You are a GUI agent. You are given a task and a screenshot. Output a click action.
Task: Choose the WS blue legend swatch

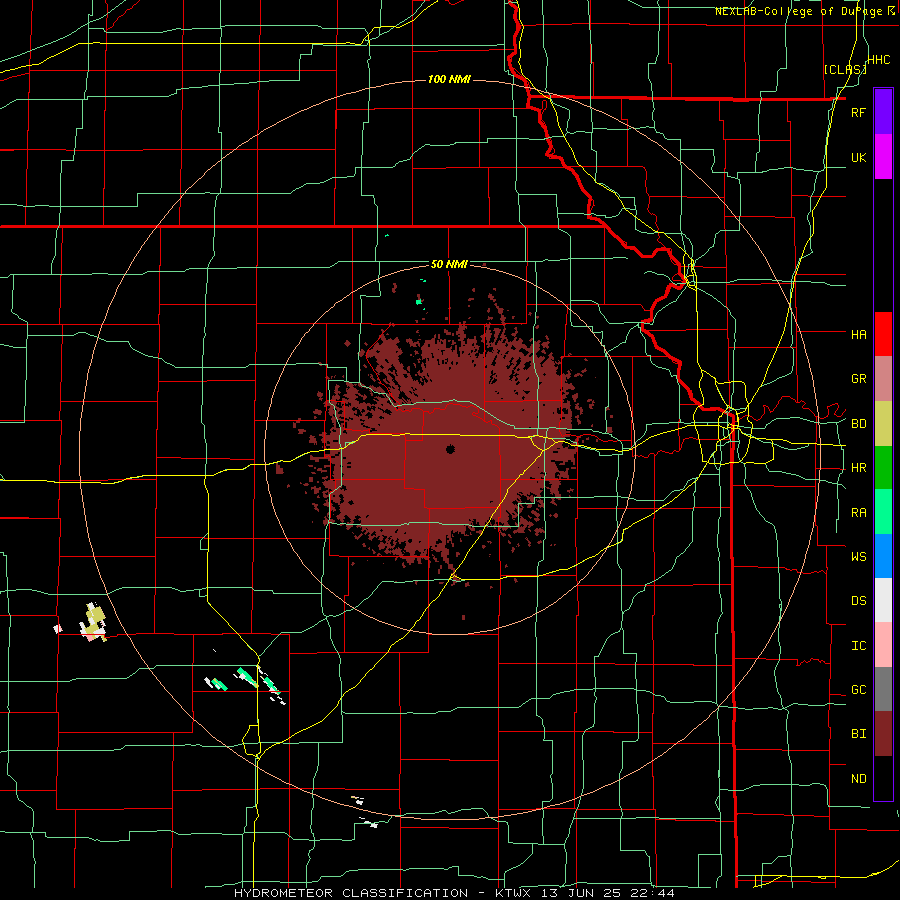883,556
